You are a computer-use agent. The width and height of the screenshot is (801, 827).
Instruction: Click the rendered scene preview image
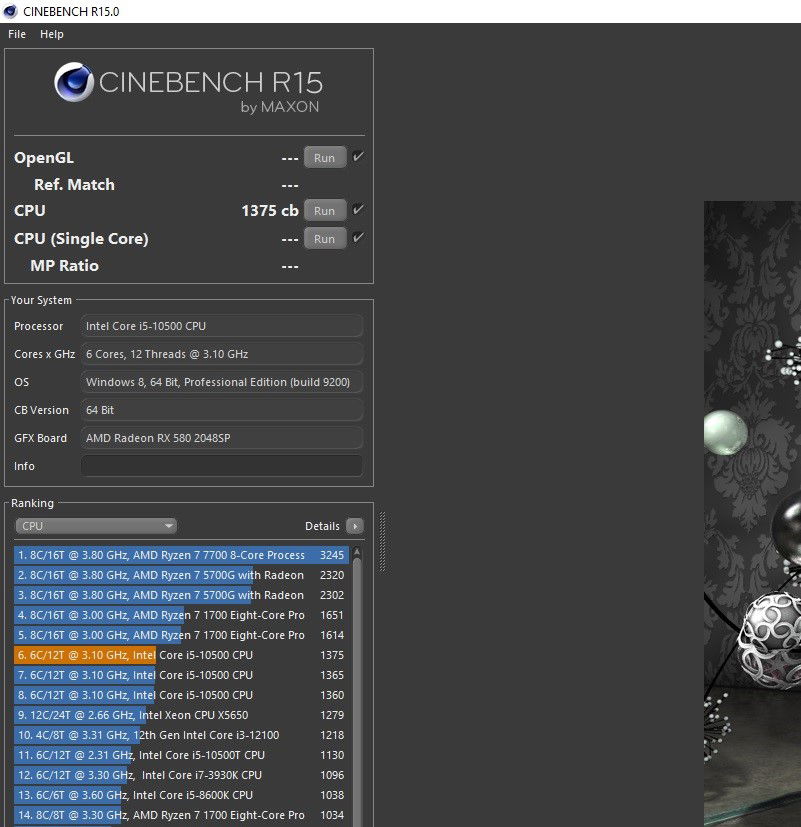click(x=752, y=514)
